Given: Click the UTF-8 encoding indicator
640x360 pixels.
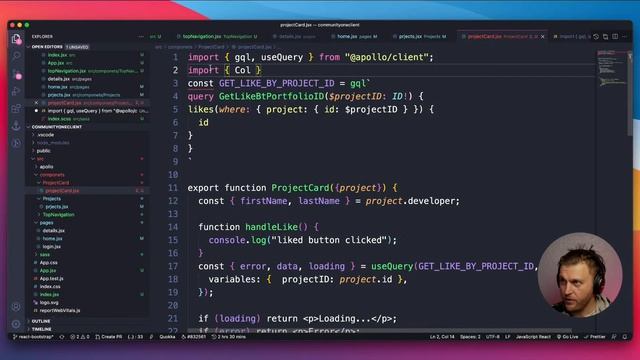Looking at the screenshot, I should 492,337.
